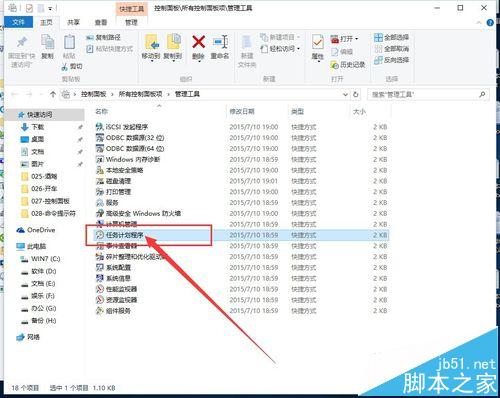Click Invert selection (反向选择) button
Viewport: 500px width, 398px height.
392,60
